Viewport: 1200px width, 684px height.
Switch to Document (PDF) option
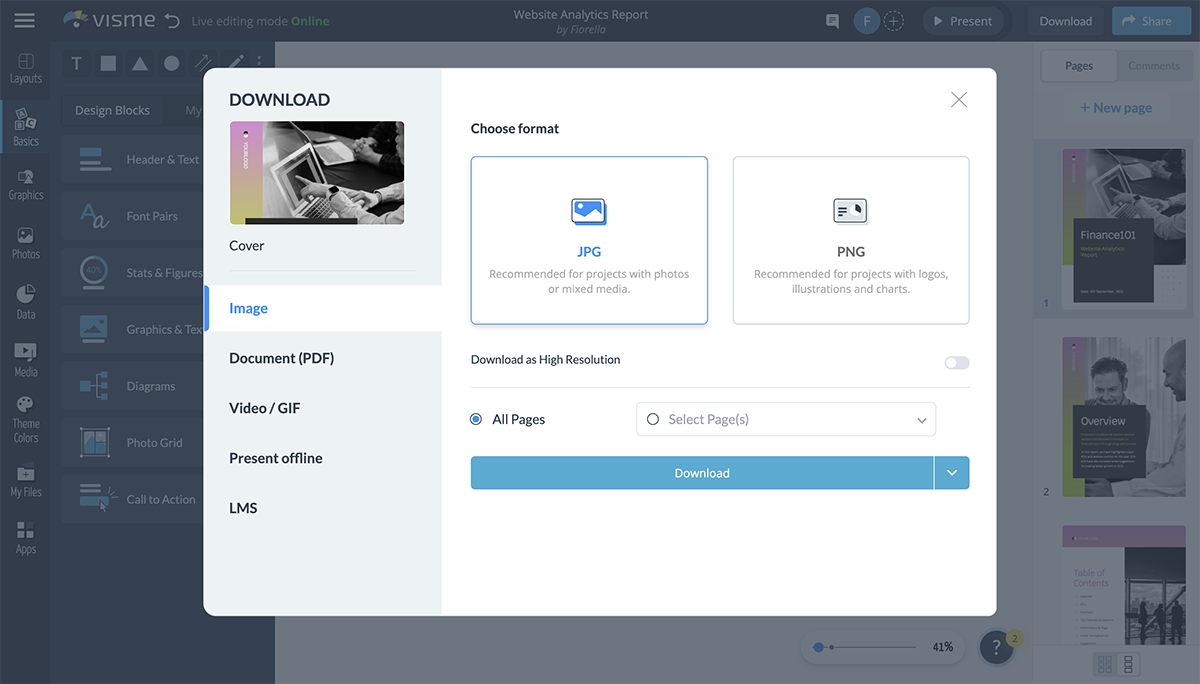281,358
